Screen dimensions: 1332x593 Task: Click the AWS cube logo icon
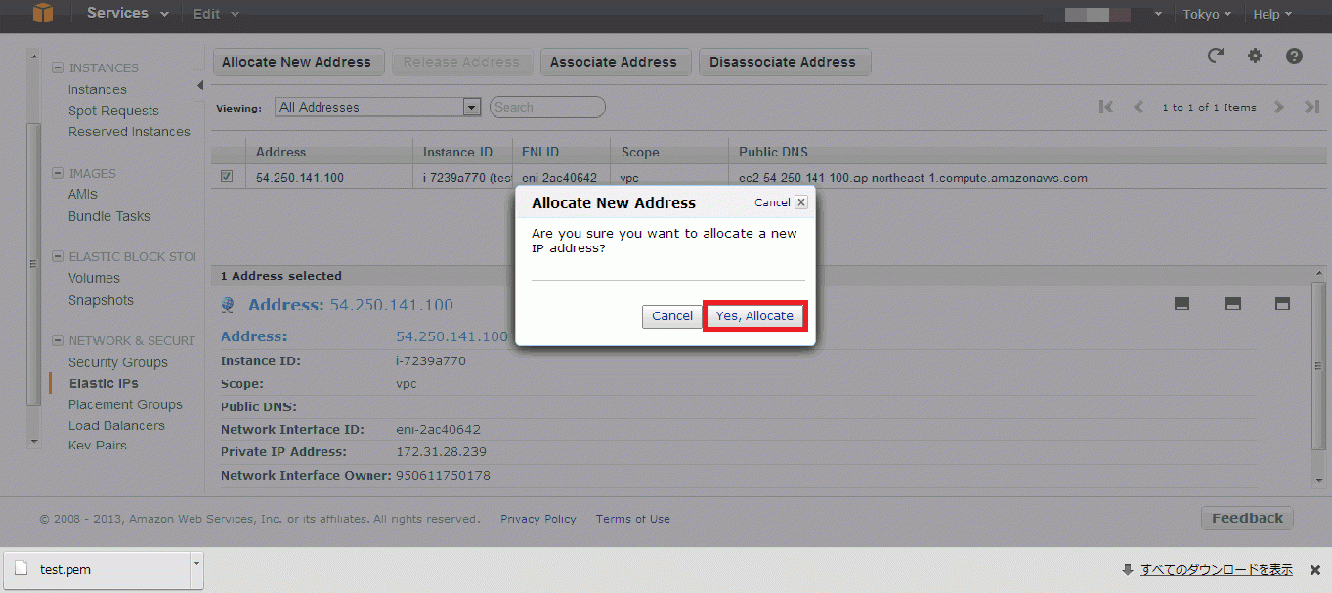tap(43, 13)
